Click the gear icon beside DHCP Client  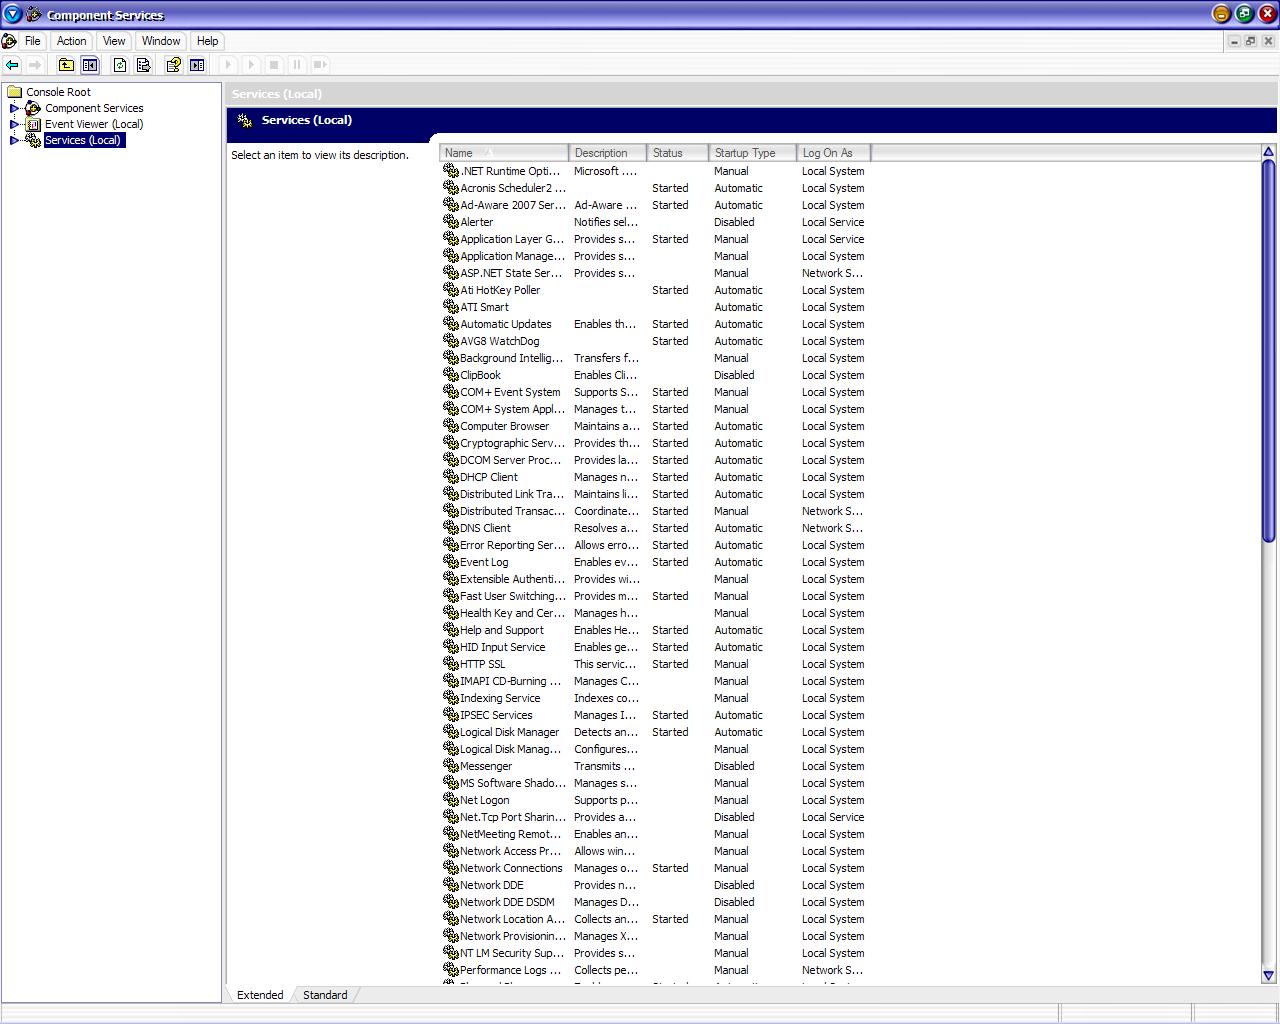click(450, 477)
